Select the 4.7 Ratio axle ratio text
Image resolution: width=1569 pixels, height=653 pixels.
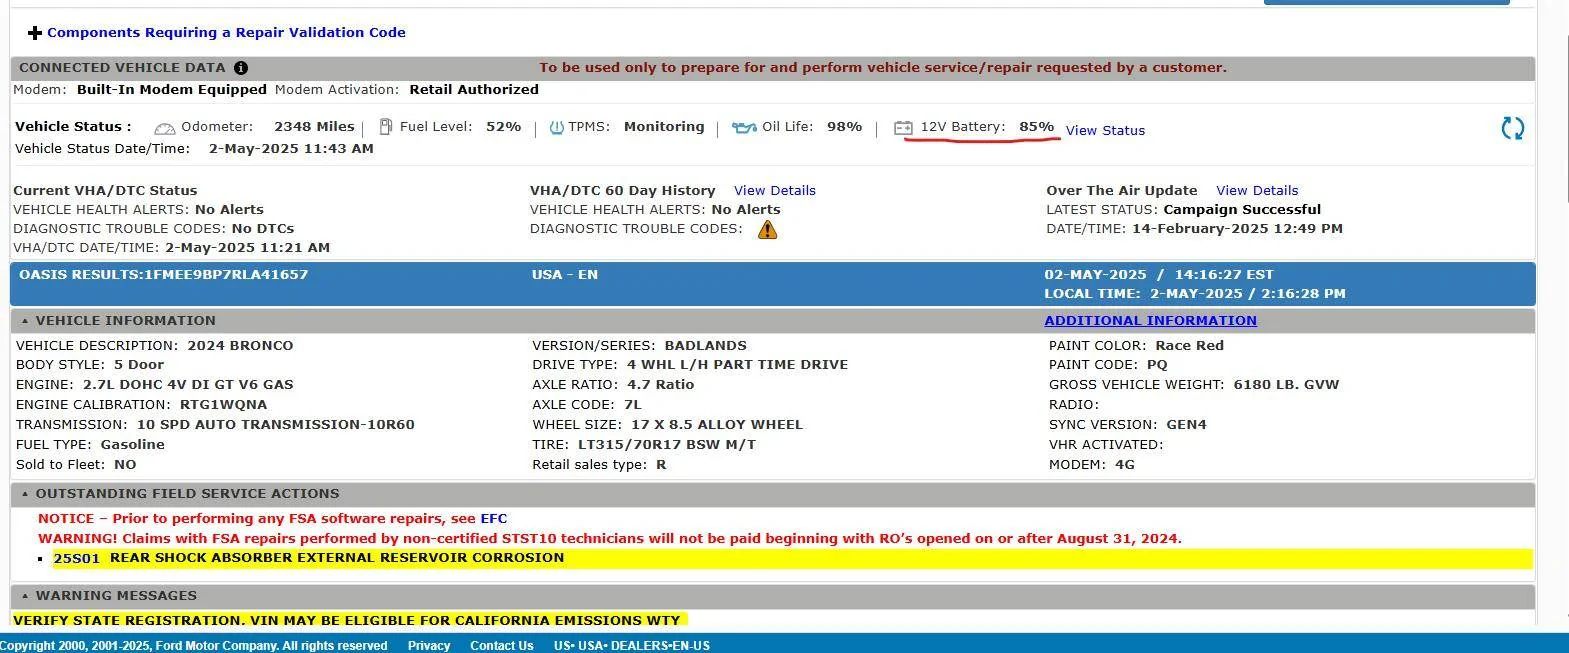point(660,384)
